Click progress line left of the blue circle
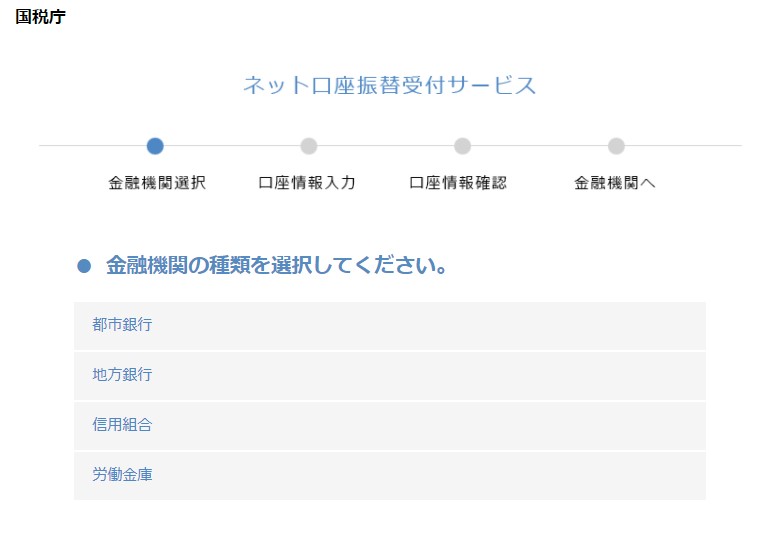Screen dimensions: 771x533 pyautogui.click(x=92, y=146)
